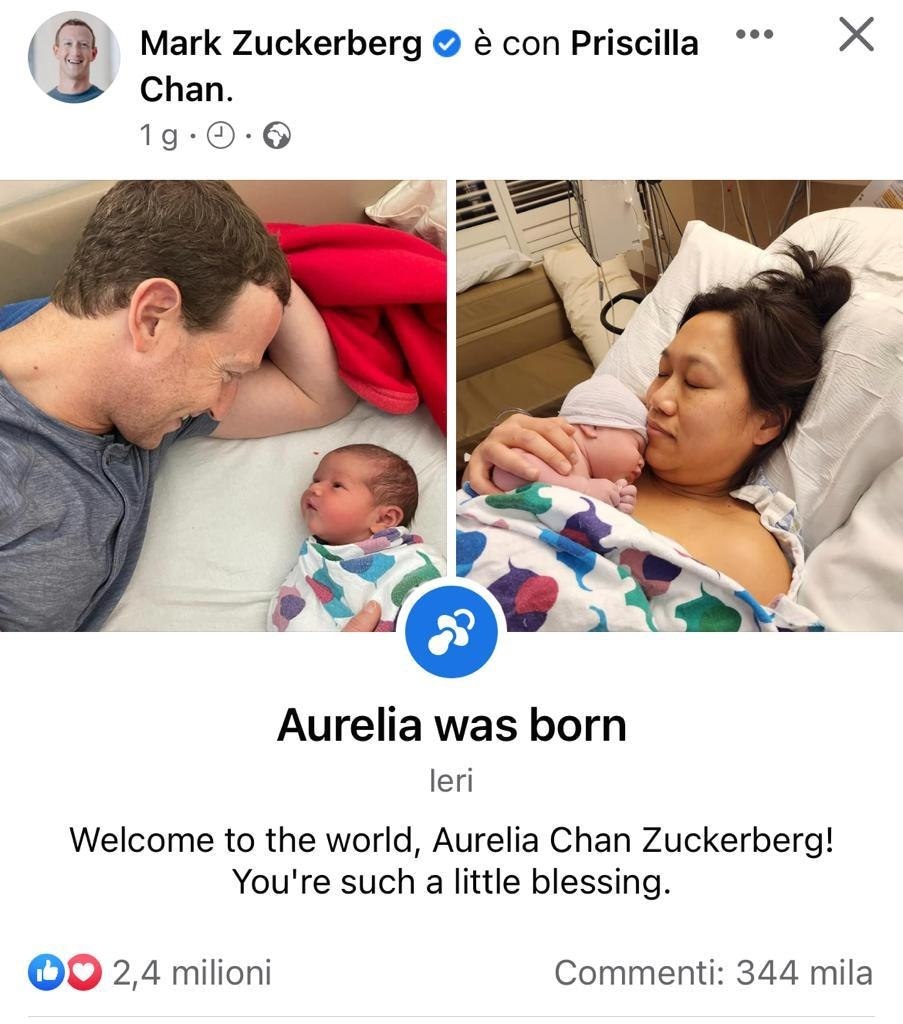Click the red heart reaction icon
The height and width of the screenshot is (1024, 903).
click(x=84, y=973)
